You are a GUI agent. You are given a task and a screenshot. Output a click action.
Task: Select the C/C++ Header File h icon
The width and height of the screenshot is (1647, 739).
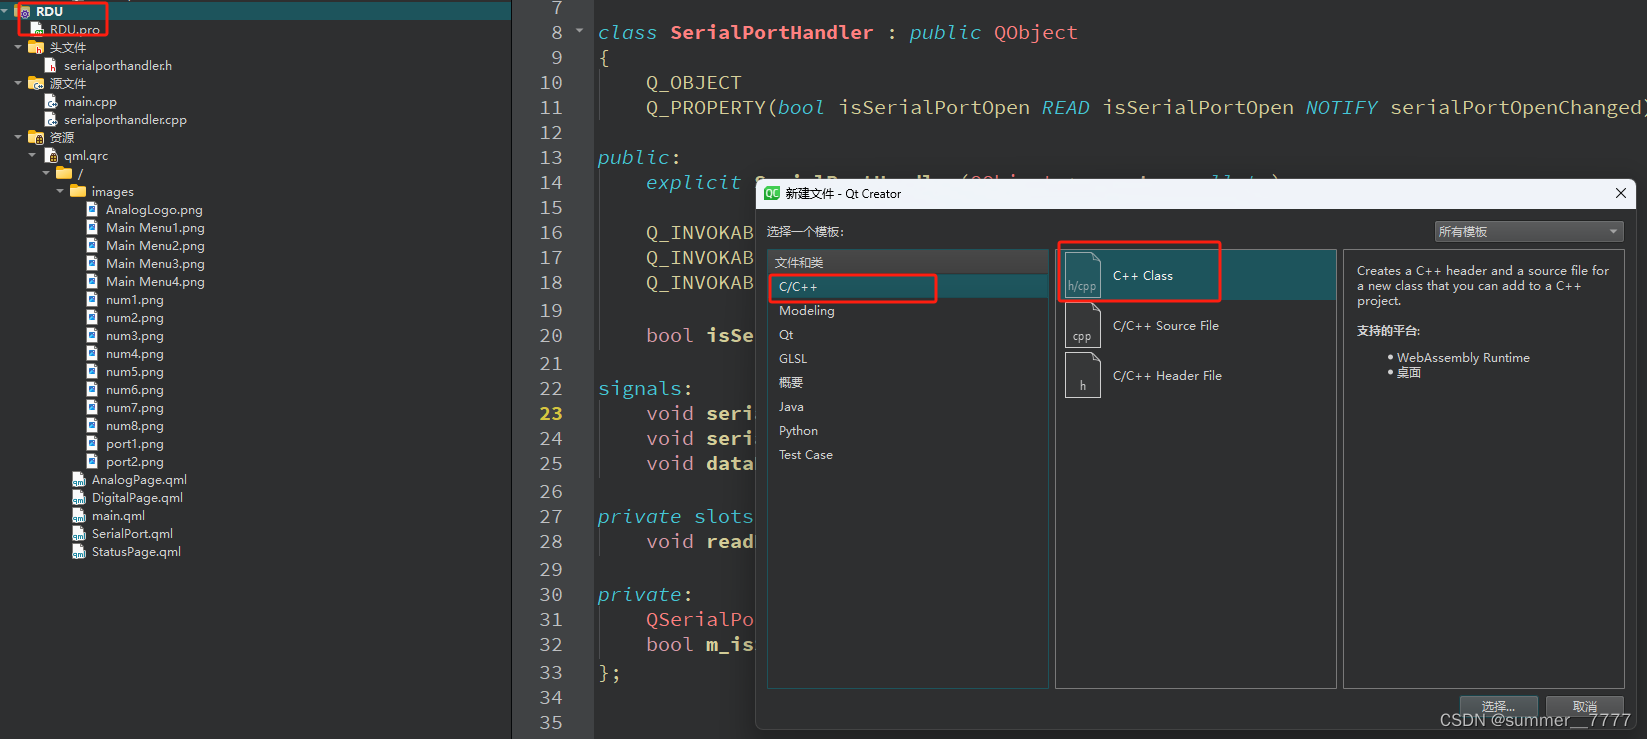(1082, 375)
